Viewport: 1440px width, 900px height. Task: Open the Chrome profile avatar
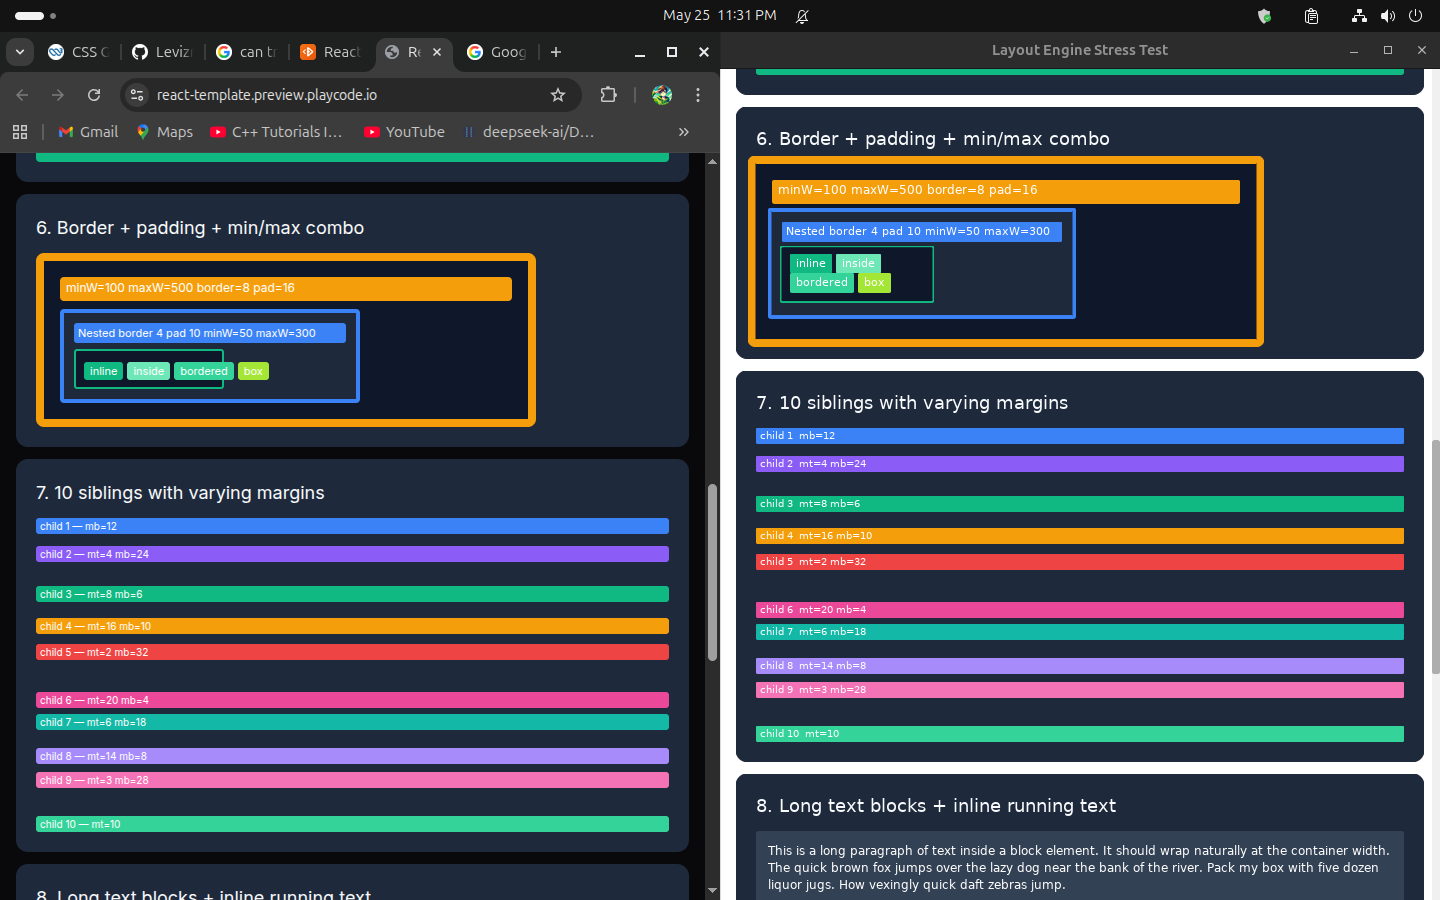(662, 95)
